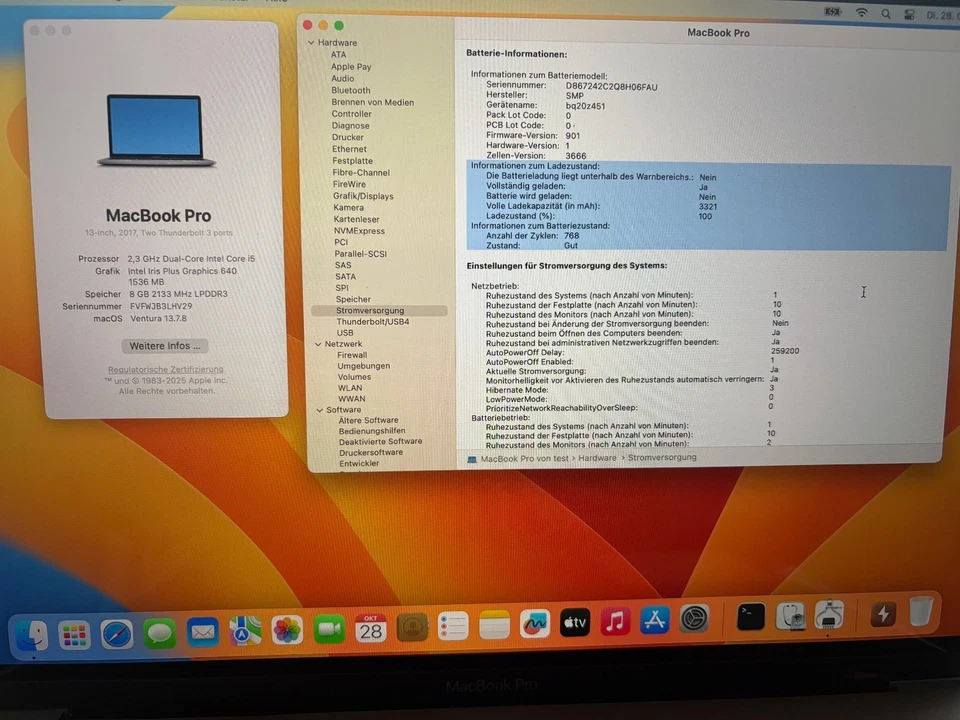This screenshot has height=720, width=960.
Task: Open the Grafik/Displays hardware section
Action: pyautogui.click(x=362, y=195)
